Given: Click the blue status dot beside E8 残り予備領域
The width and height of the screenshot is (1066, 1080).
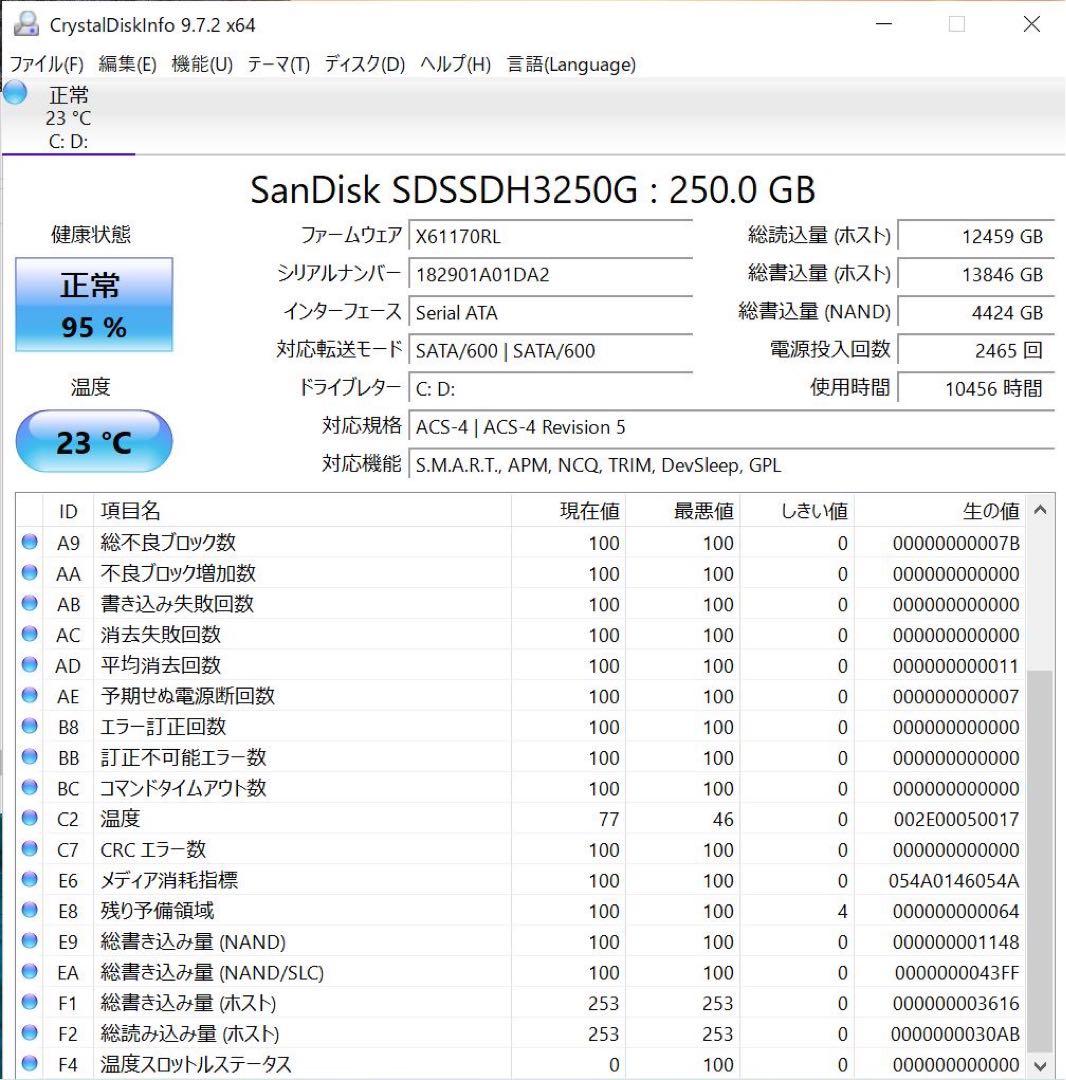Looking at the screenshot, I should tap(28, 910).
